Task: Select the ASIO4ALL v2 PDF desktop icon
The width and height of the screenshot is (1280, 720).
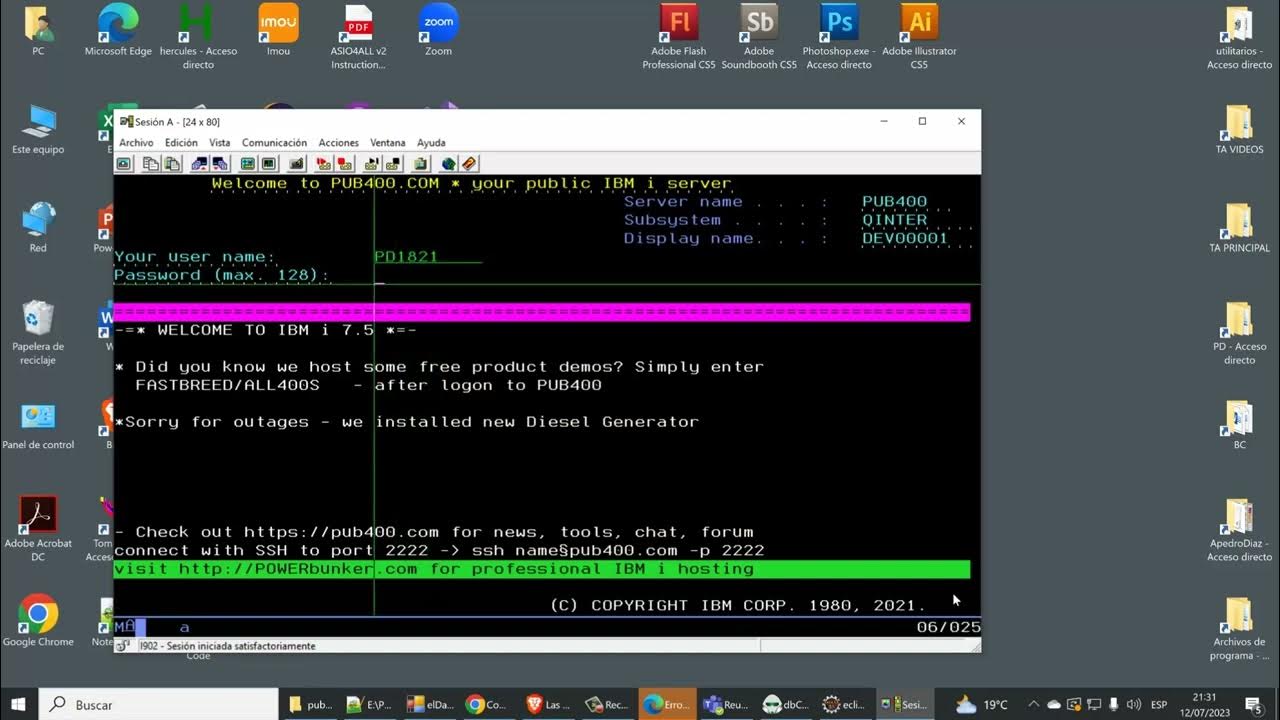Action: pyautogui.click(x=358, y=37)
